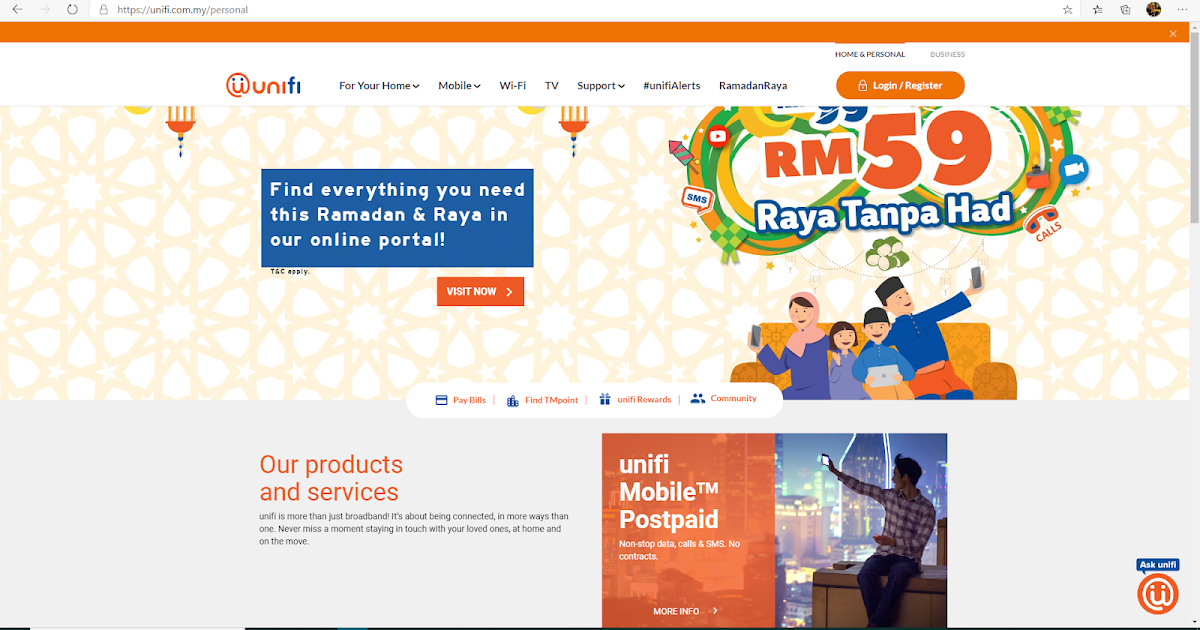Open the #unifiAlerts menu item
Screen dimensions: 1200x630
(x=672, y=86)
